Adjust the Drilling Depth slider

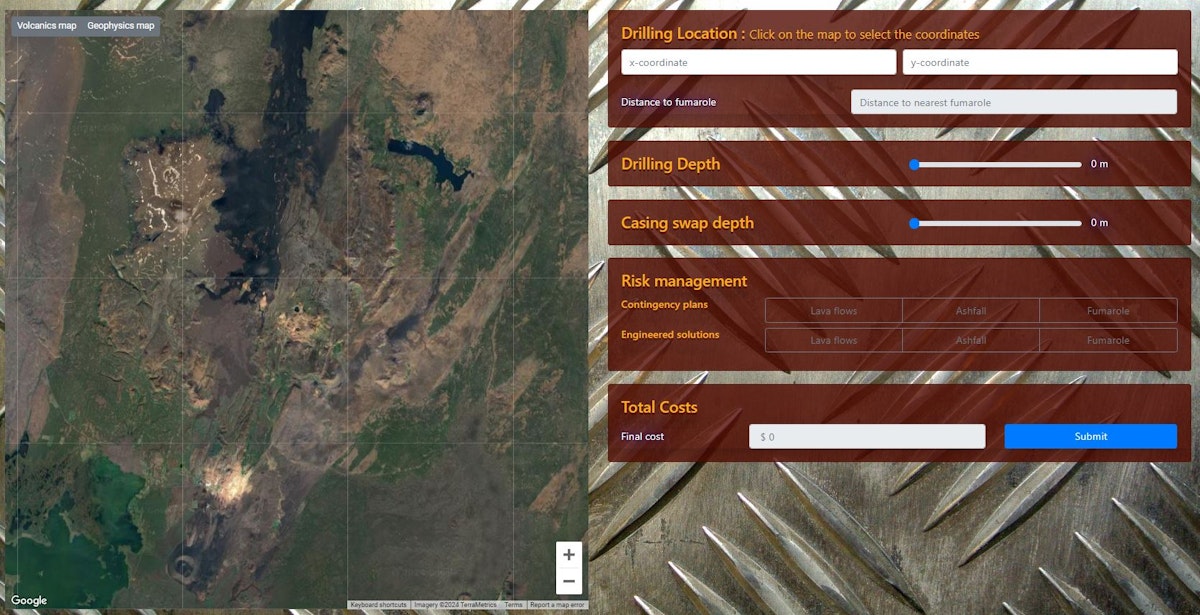[x=912, y=165]
